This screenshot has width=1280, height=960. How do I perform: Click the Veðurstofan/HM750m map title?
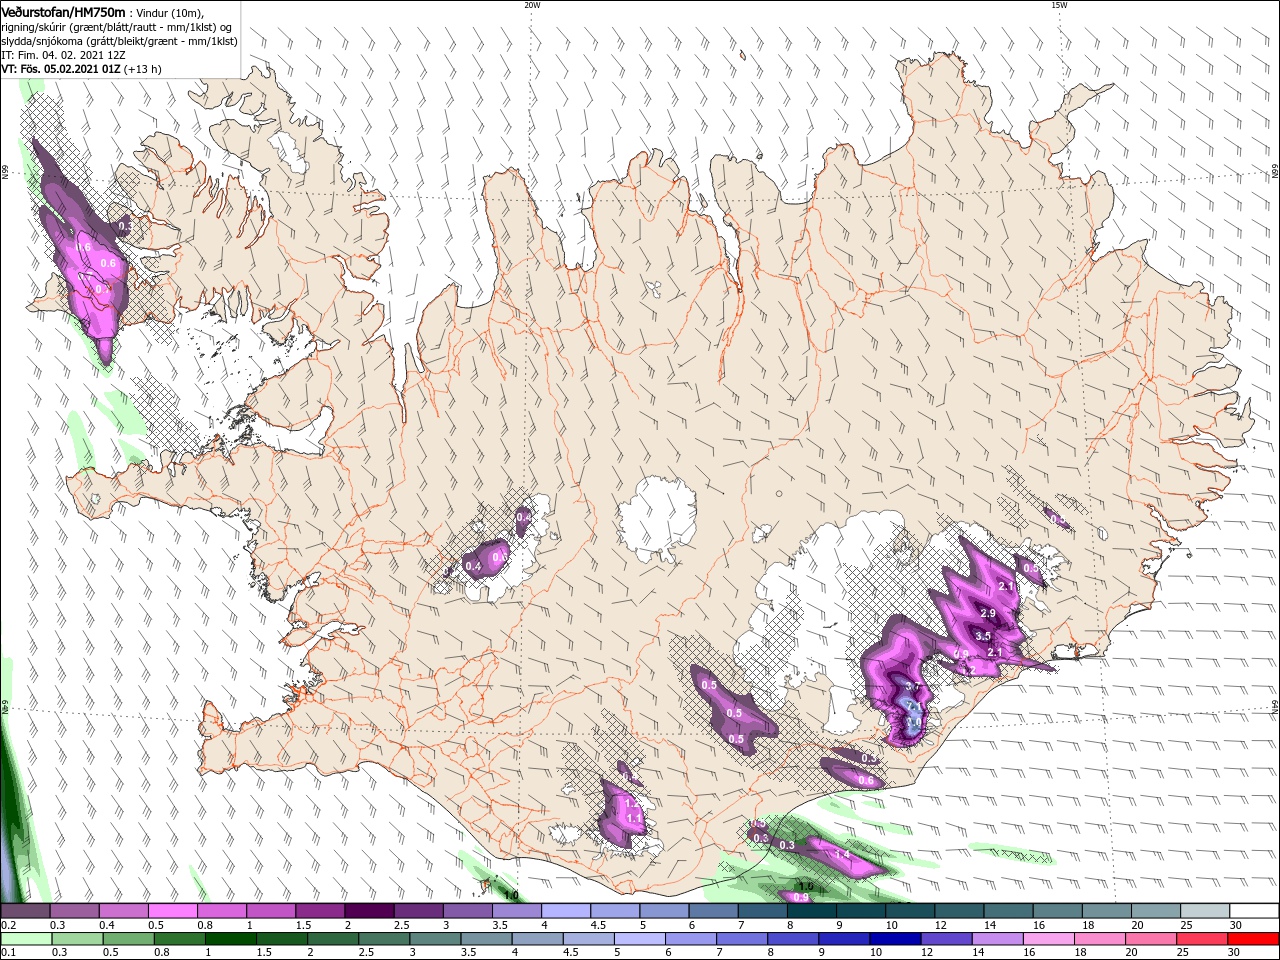63,11
